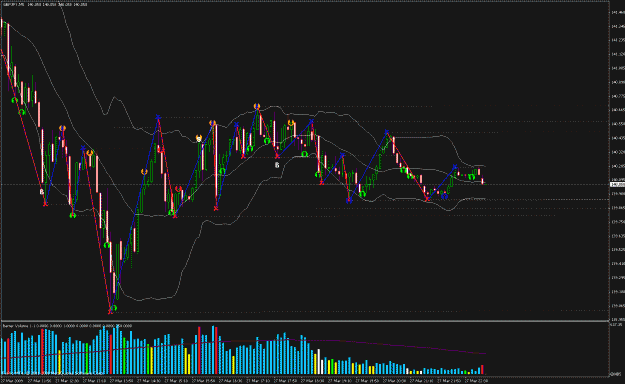625x384 pixels.
Task: Click the highlighted current price label on axis
Action: coord(617,185)
